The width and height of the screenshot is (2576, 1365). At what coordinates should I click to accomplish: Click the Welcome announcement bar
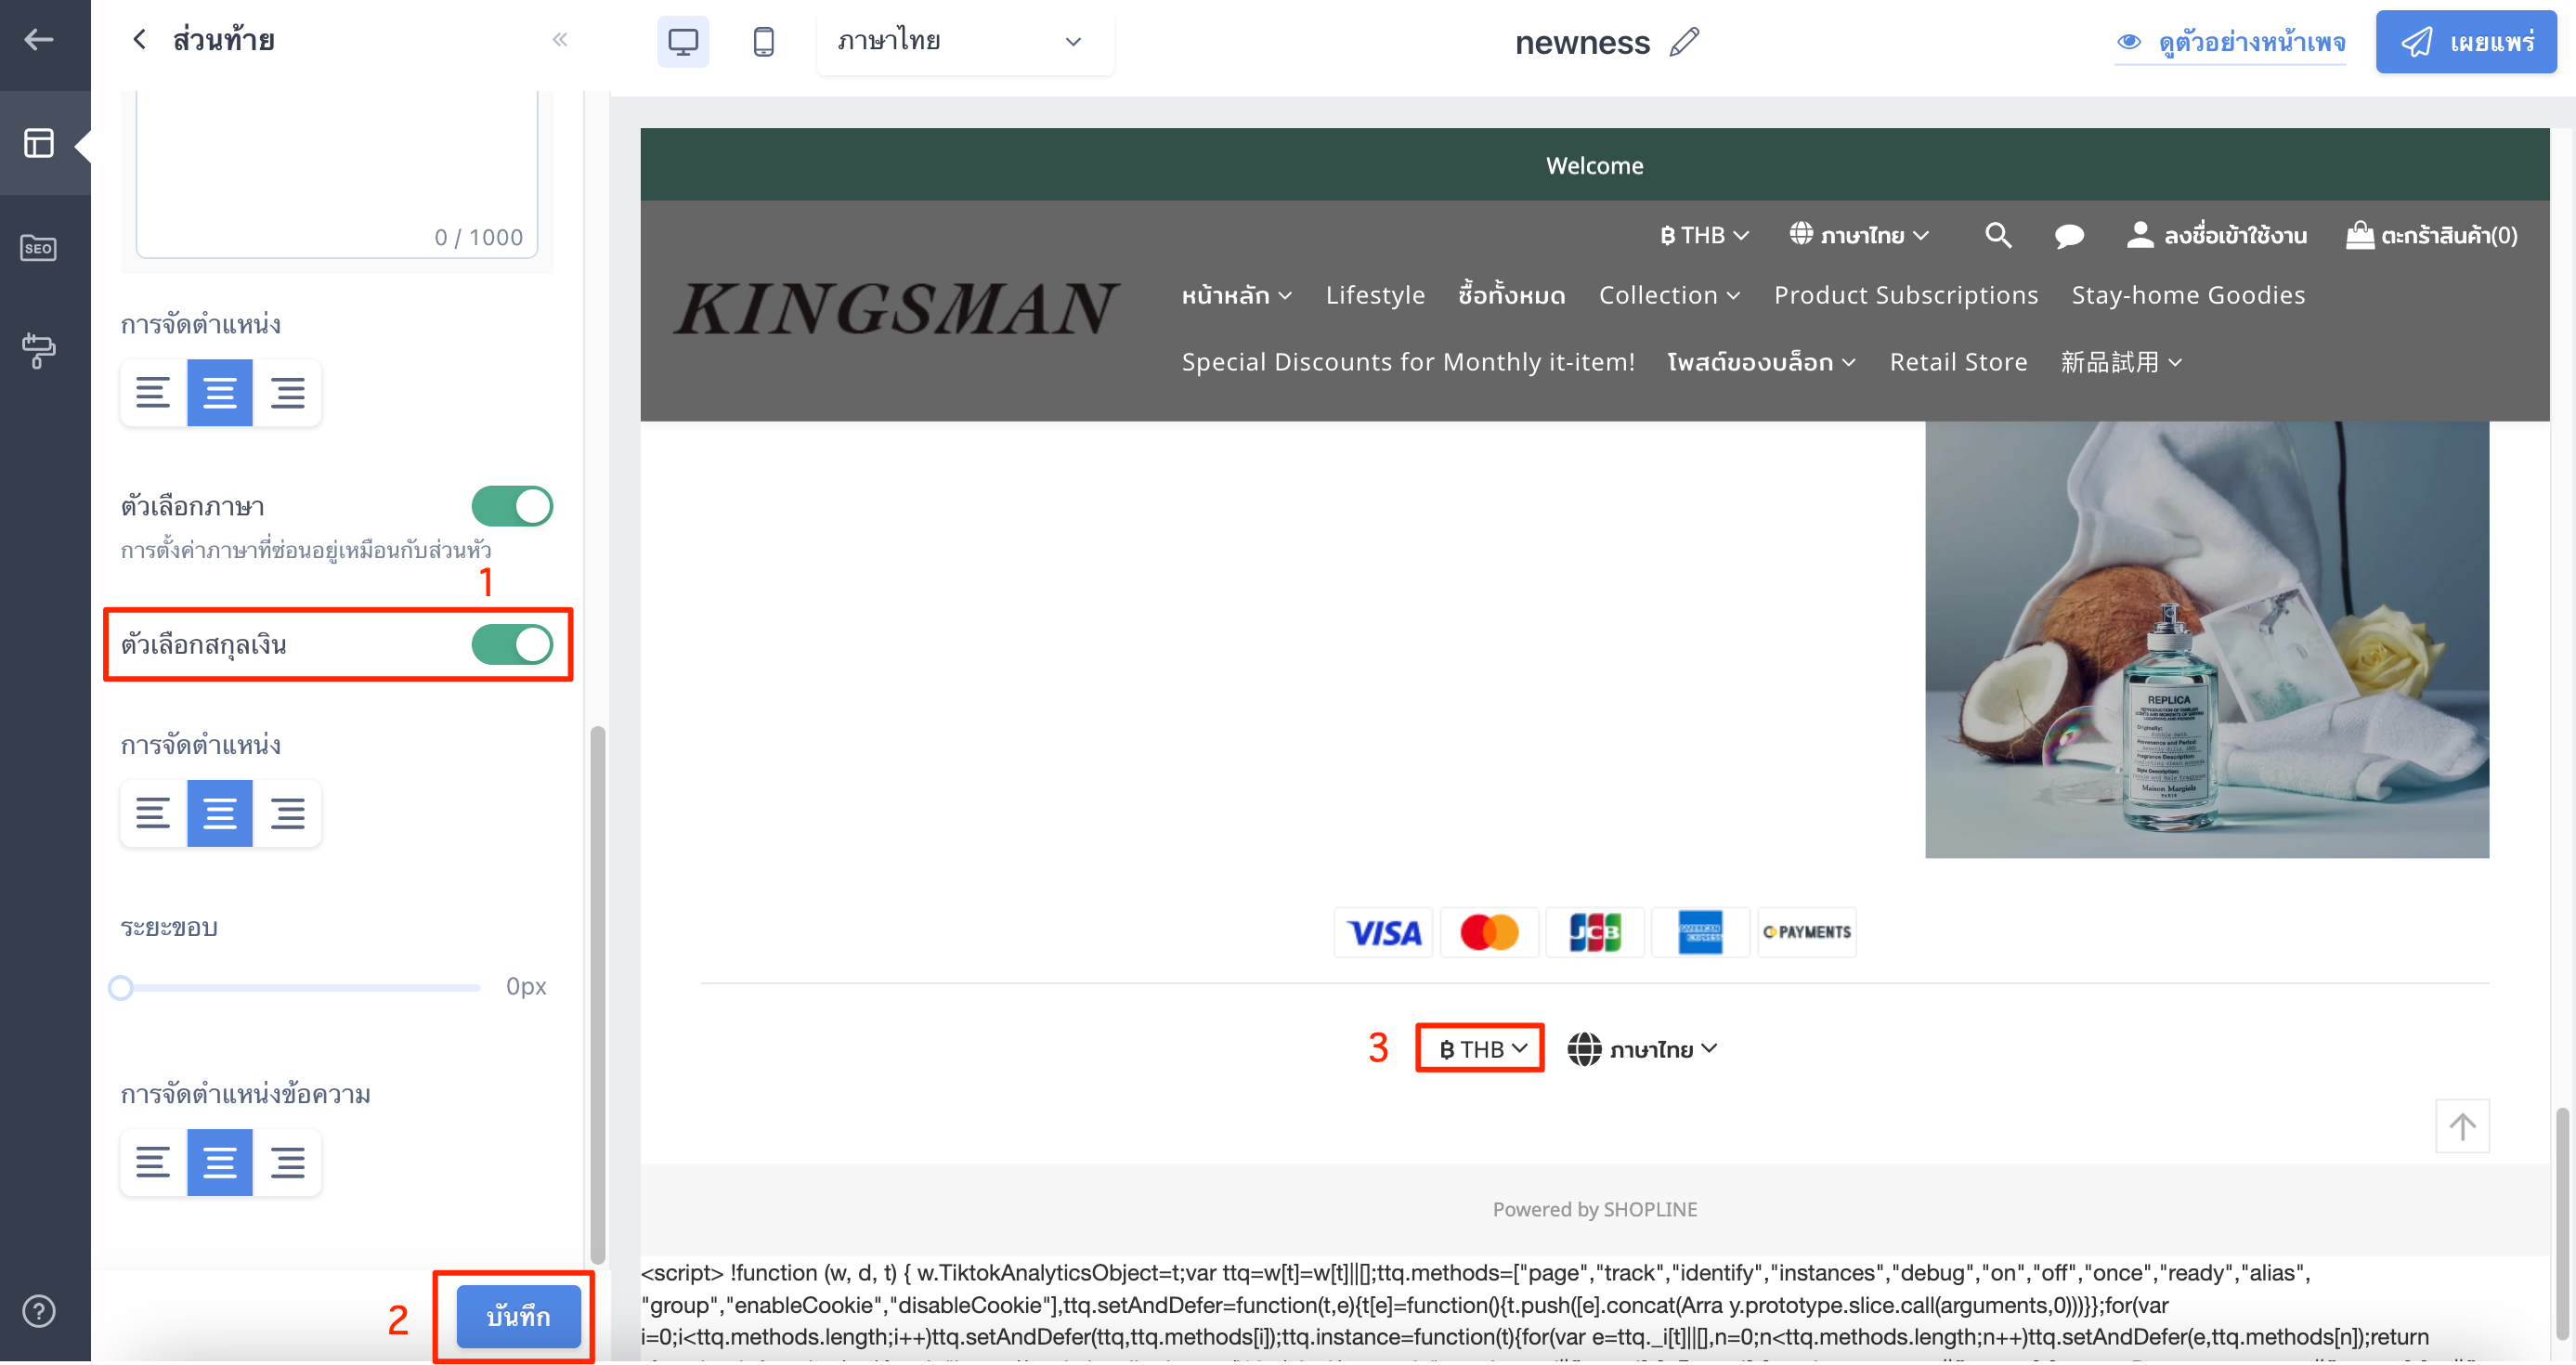[1595, 165]
